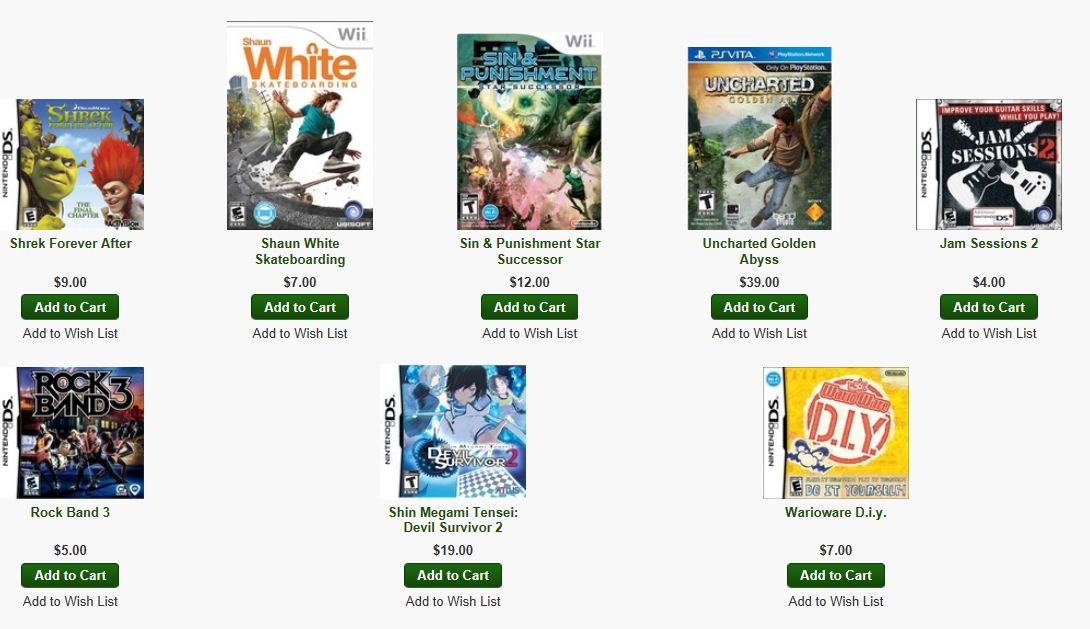The width and height of the screenshot is (1090, 629).
Task: Open the Rock Band 3 title link
Action: tap(70, 512)
